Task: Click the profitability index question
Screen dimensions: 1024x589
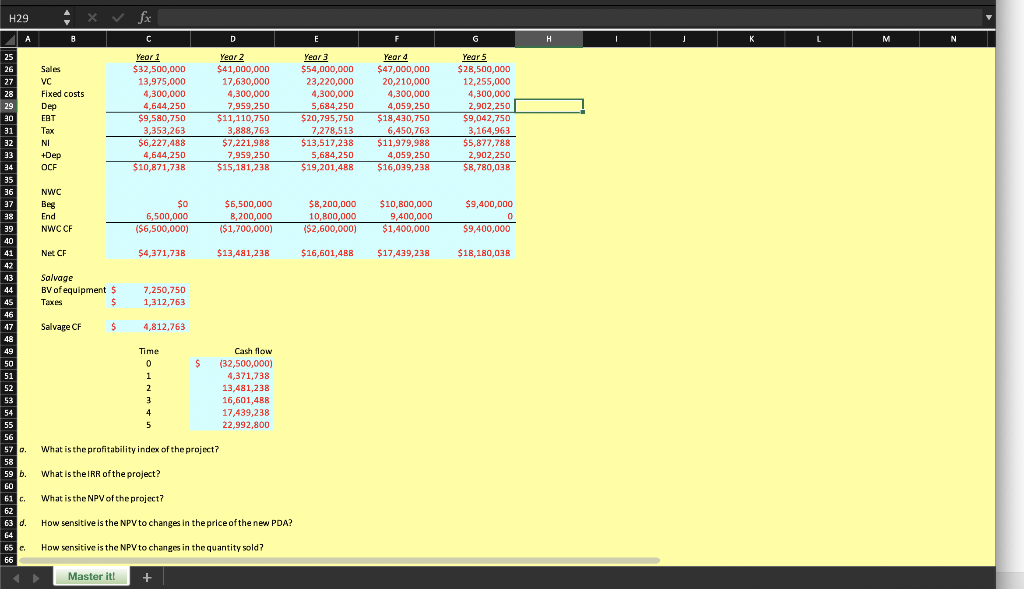Action: [x=130, y=449]
